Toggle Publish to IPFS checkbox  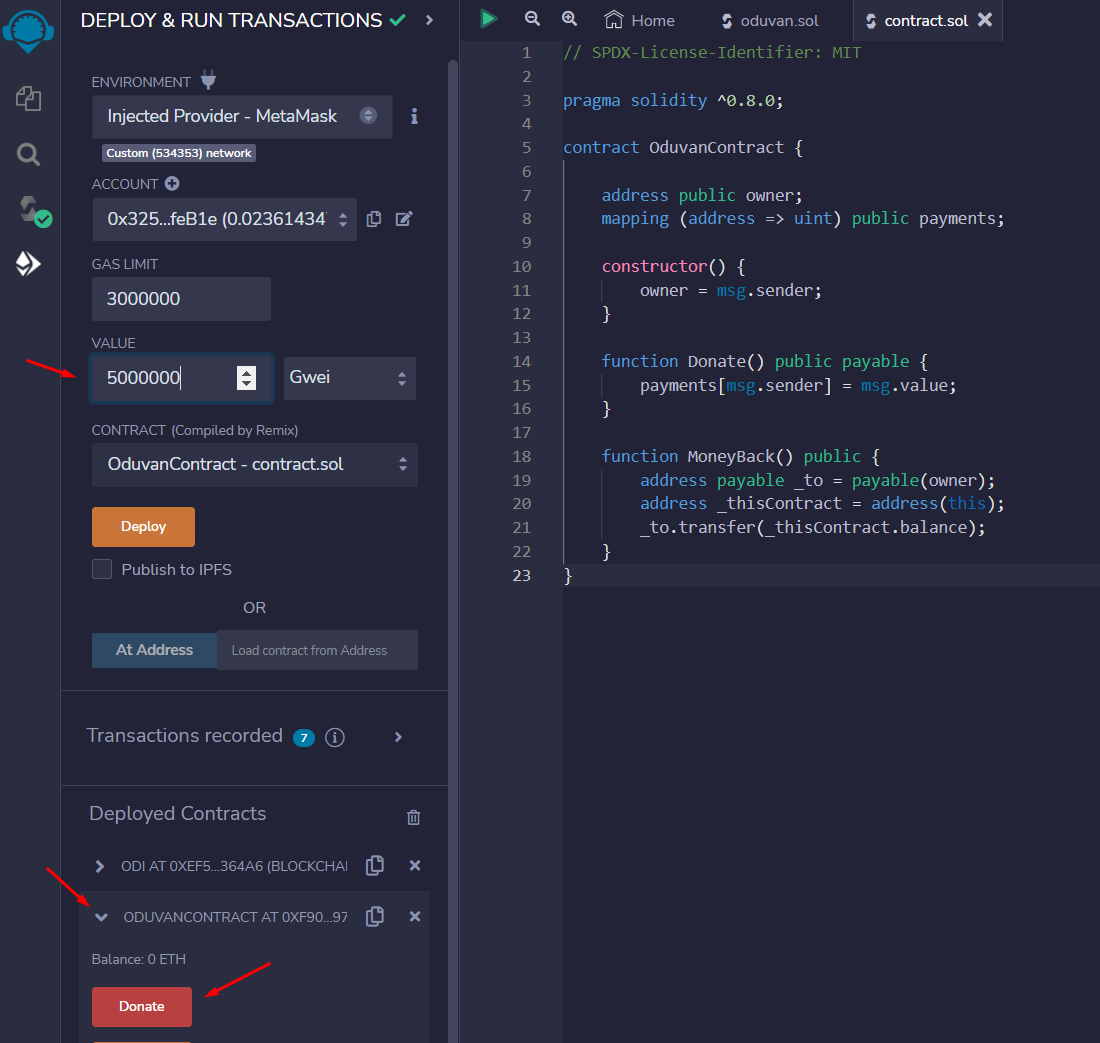(102, 569)
